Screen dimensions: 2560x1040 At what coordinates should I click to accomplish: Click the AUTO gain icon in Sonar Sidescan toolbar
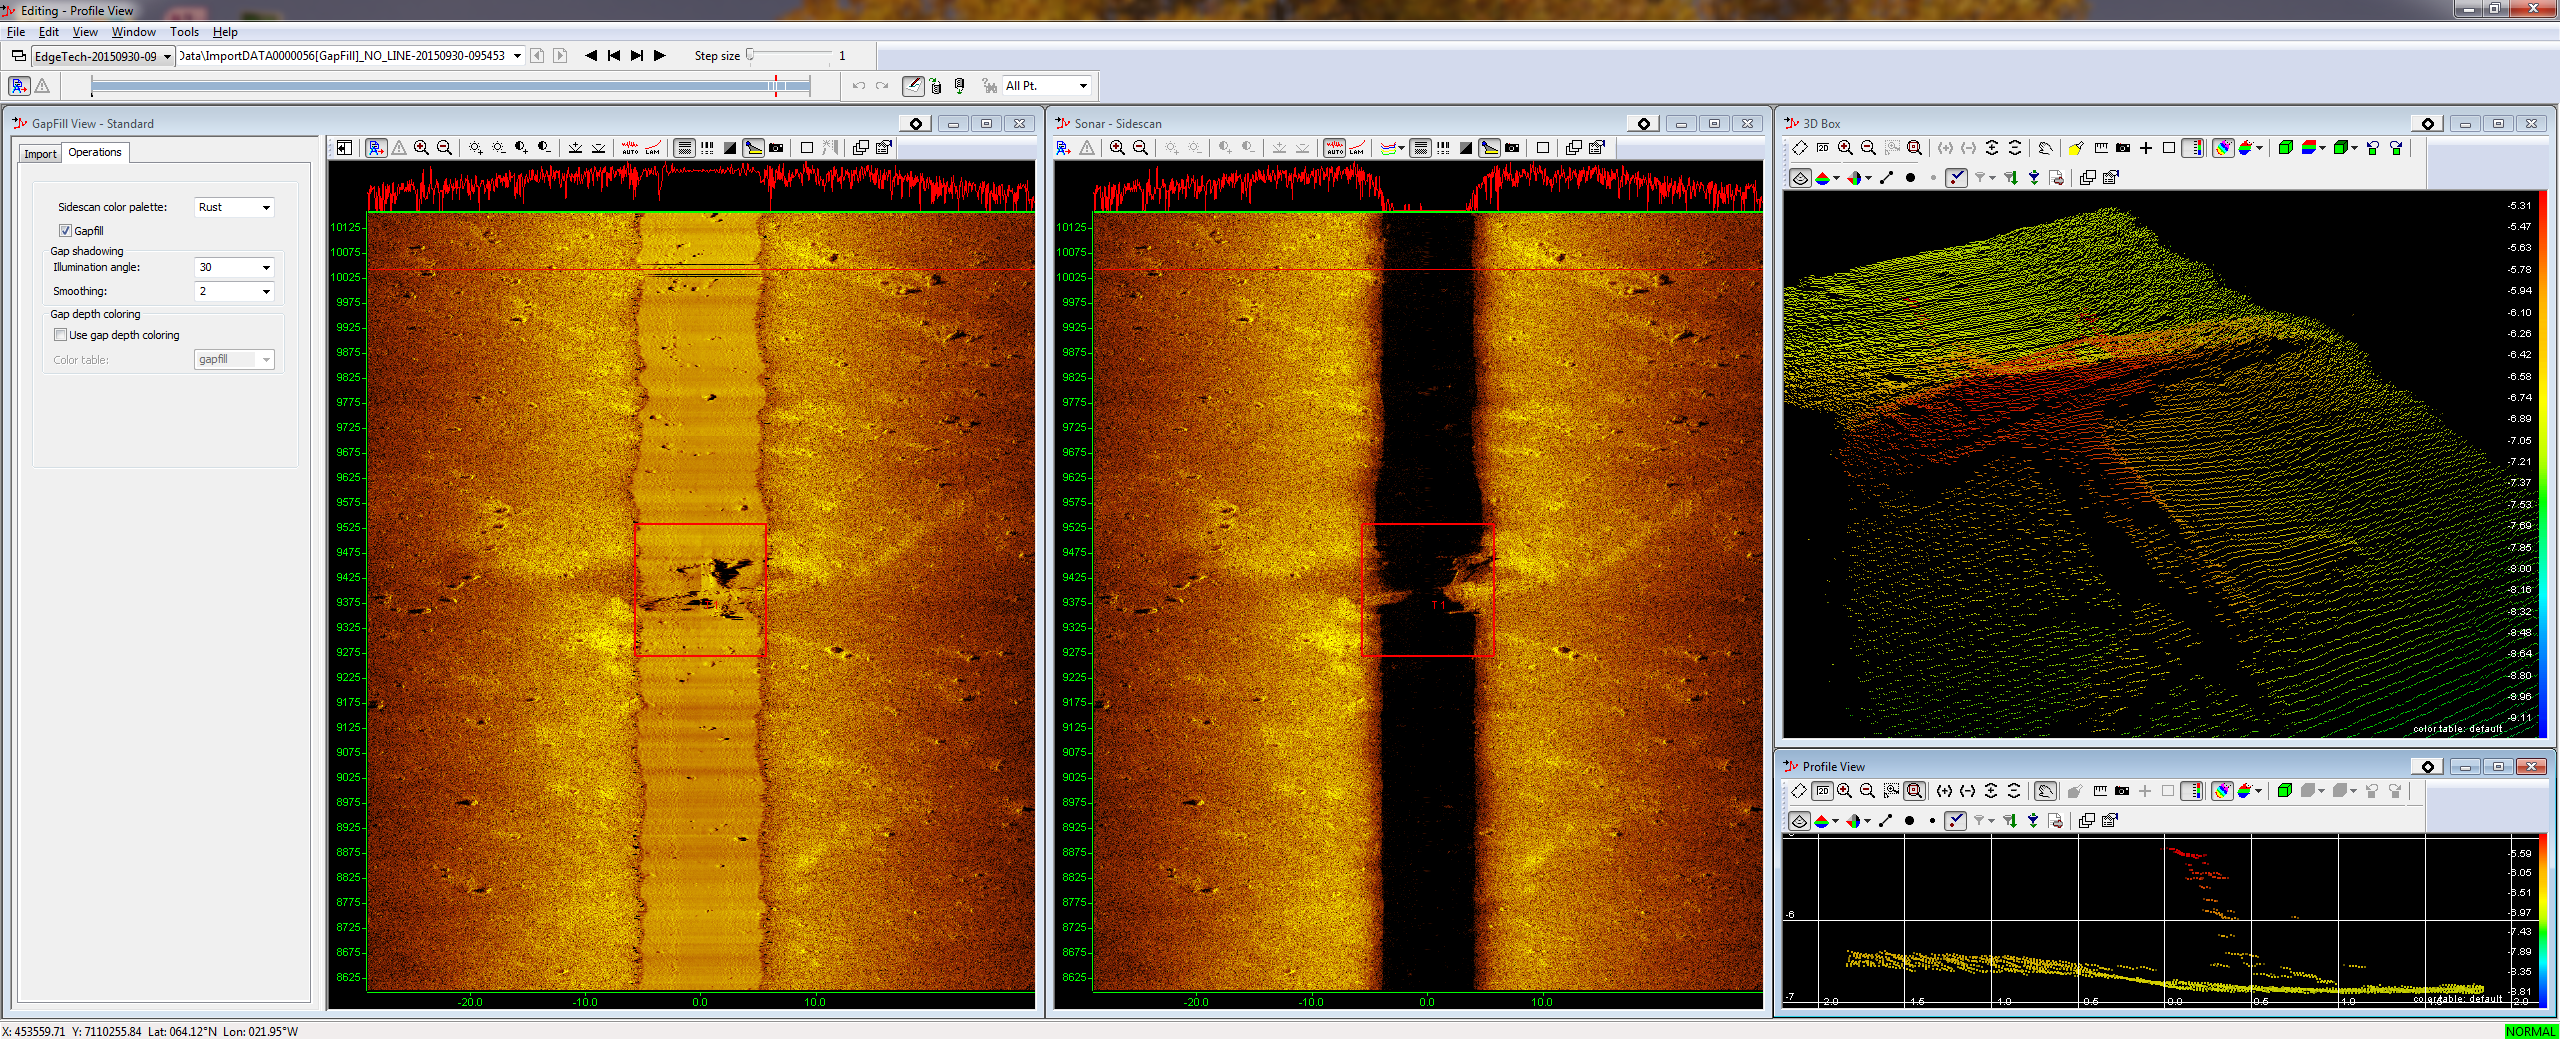(1334, 148)
